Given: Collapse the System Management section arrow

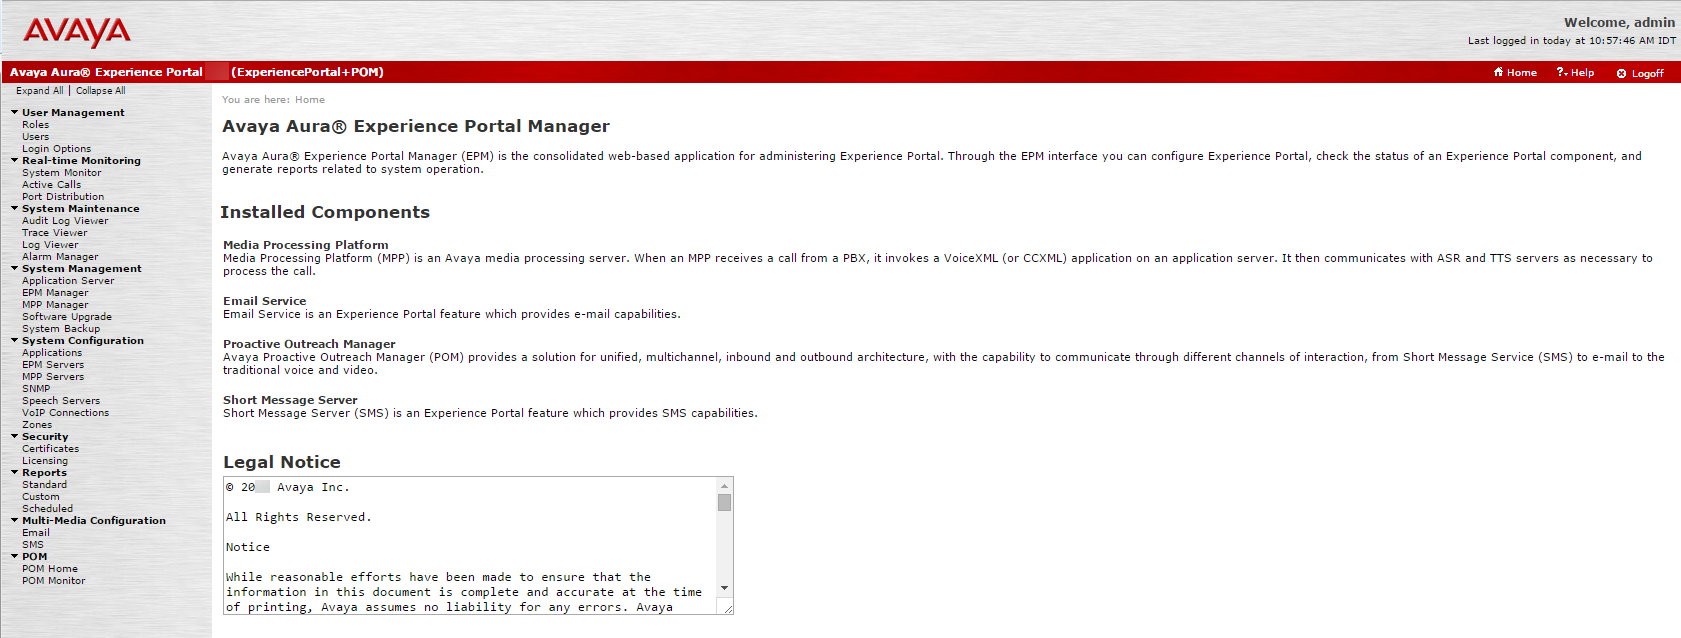Looking at the screenshot, I should [14, 268].
